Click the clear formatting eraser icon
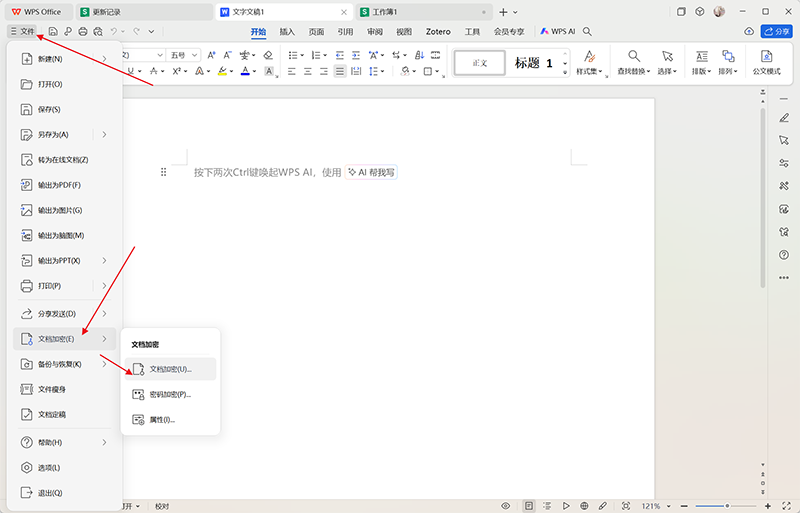 pyautogui.click(x=267, y=55)
